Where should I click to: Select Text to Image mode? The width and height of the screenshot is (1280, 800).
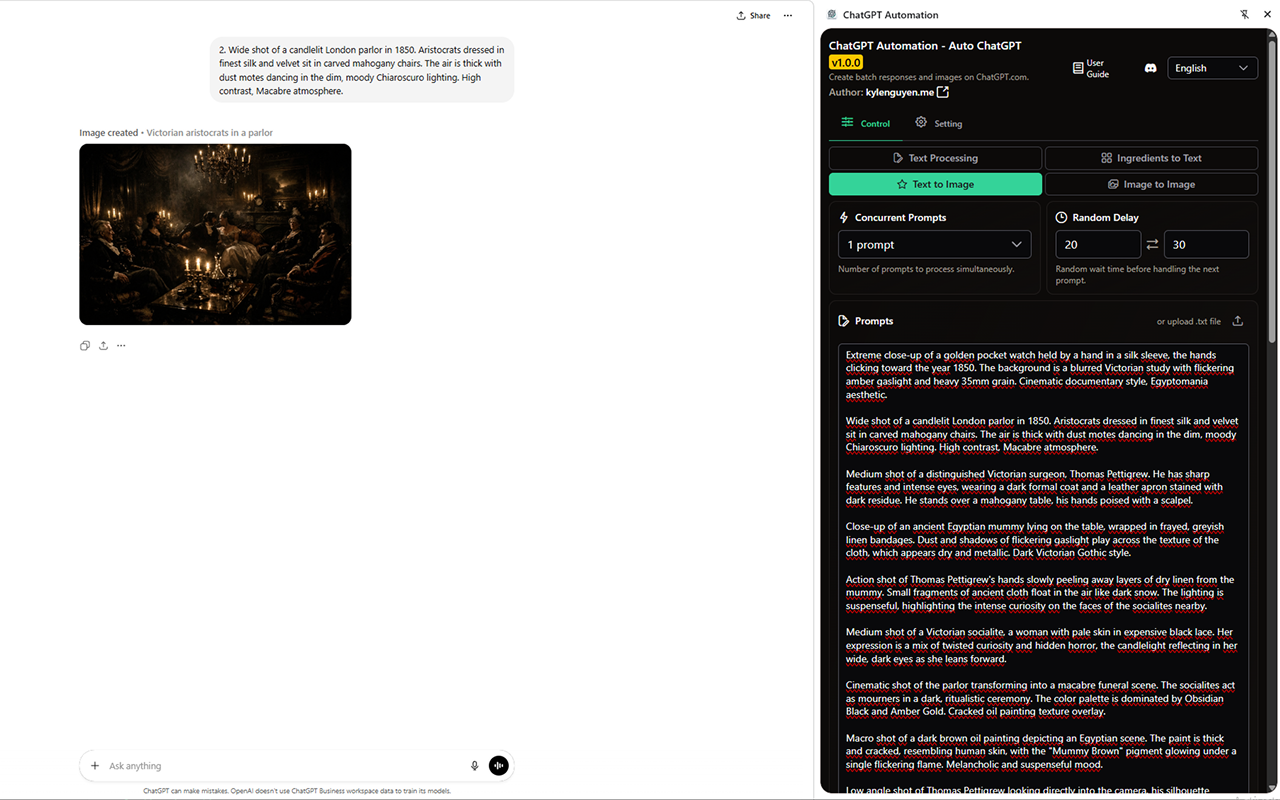(x=935, y=184)
